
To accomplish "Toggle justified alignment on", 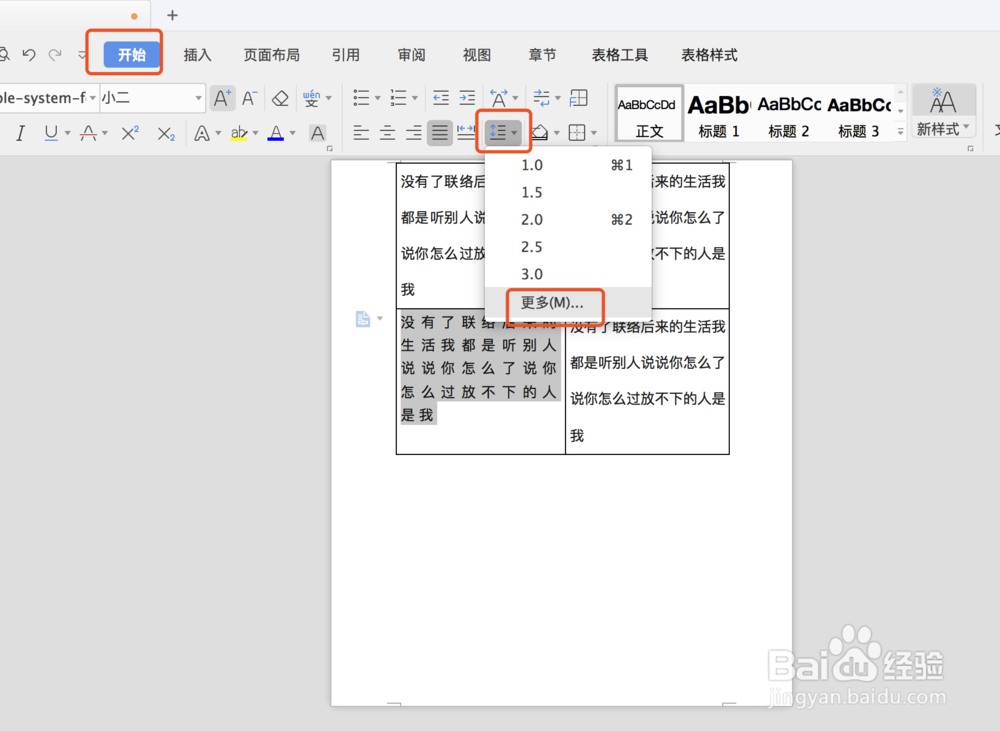I will 440,131.
